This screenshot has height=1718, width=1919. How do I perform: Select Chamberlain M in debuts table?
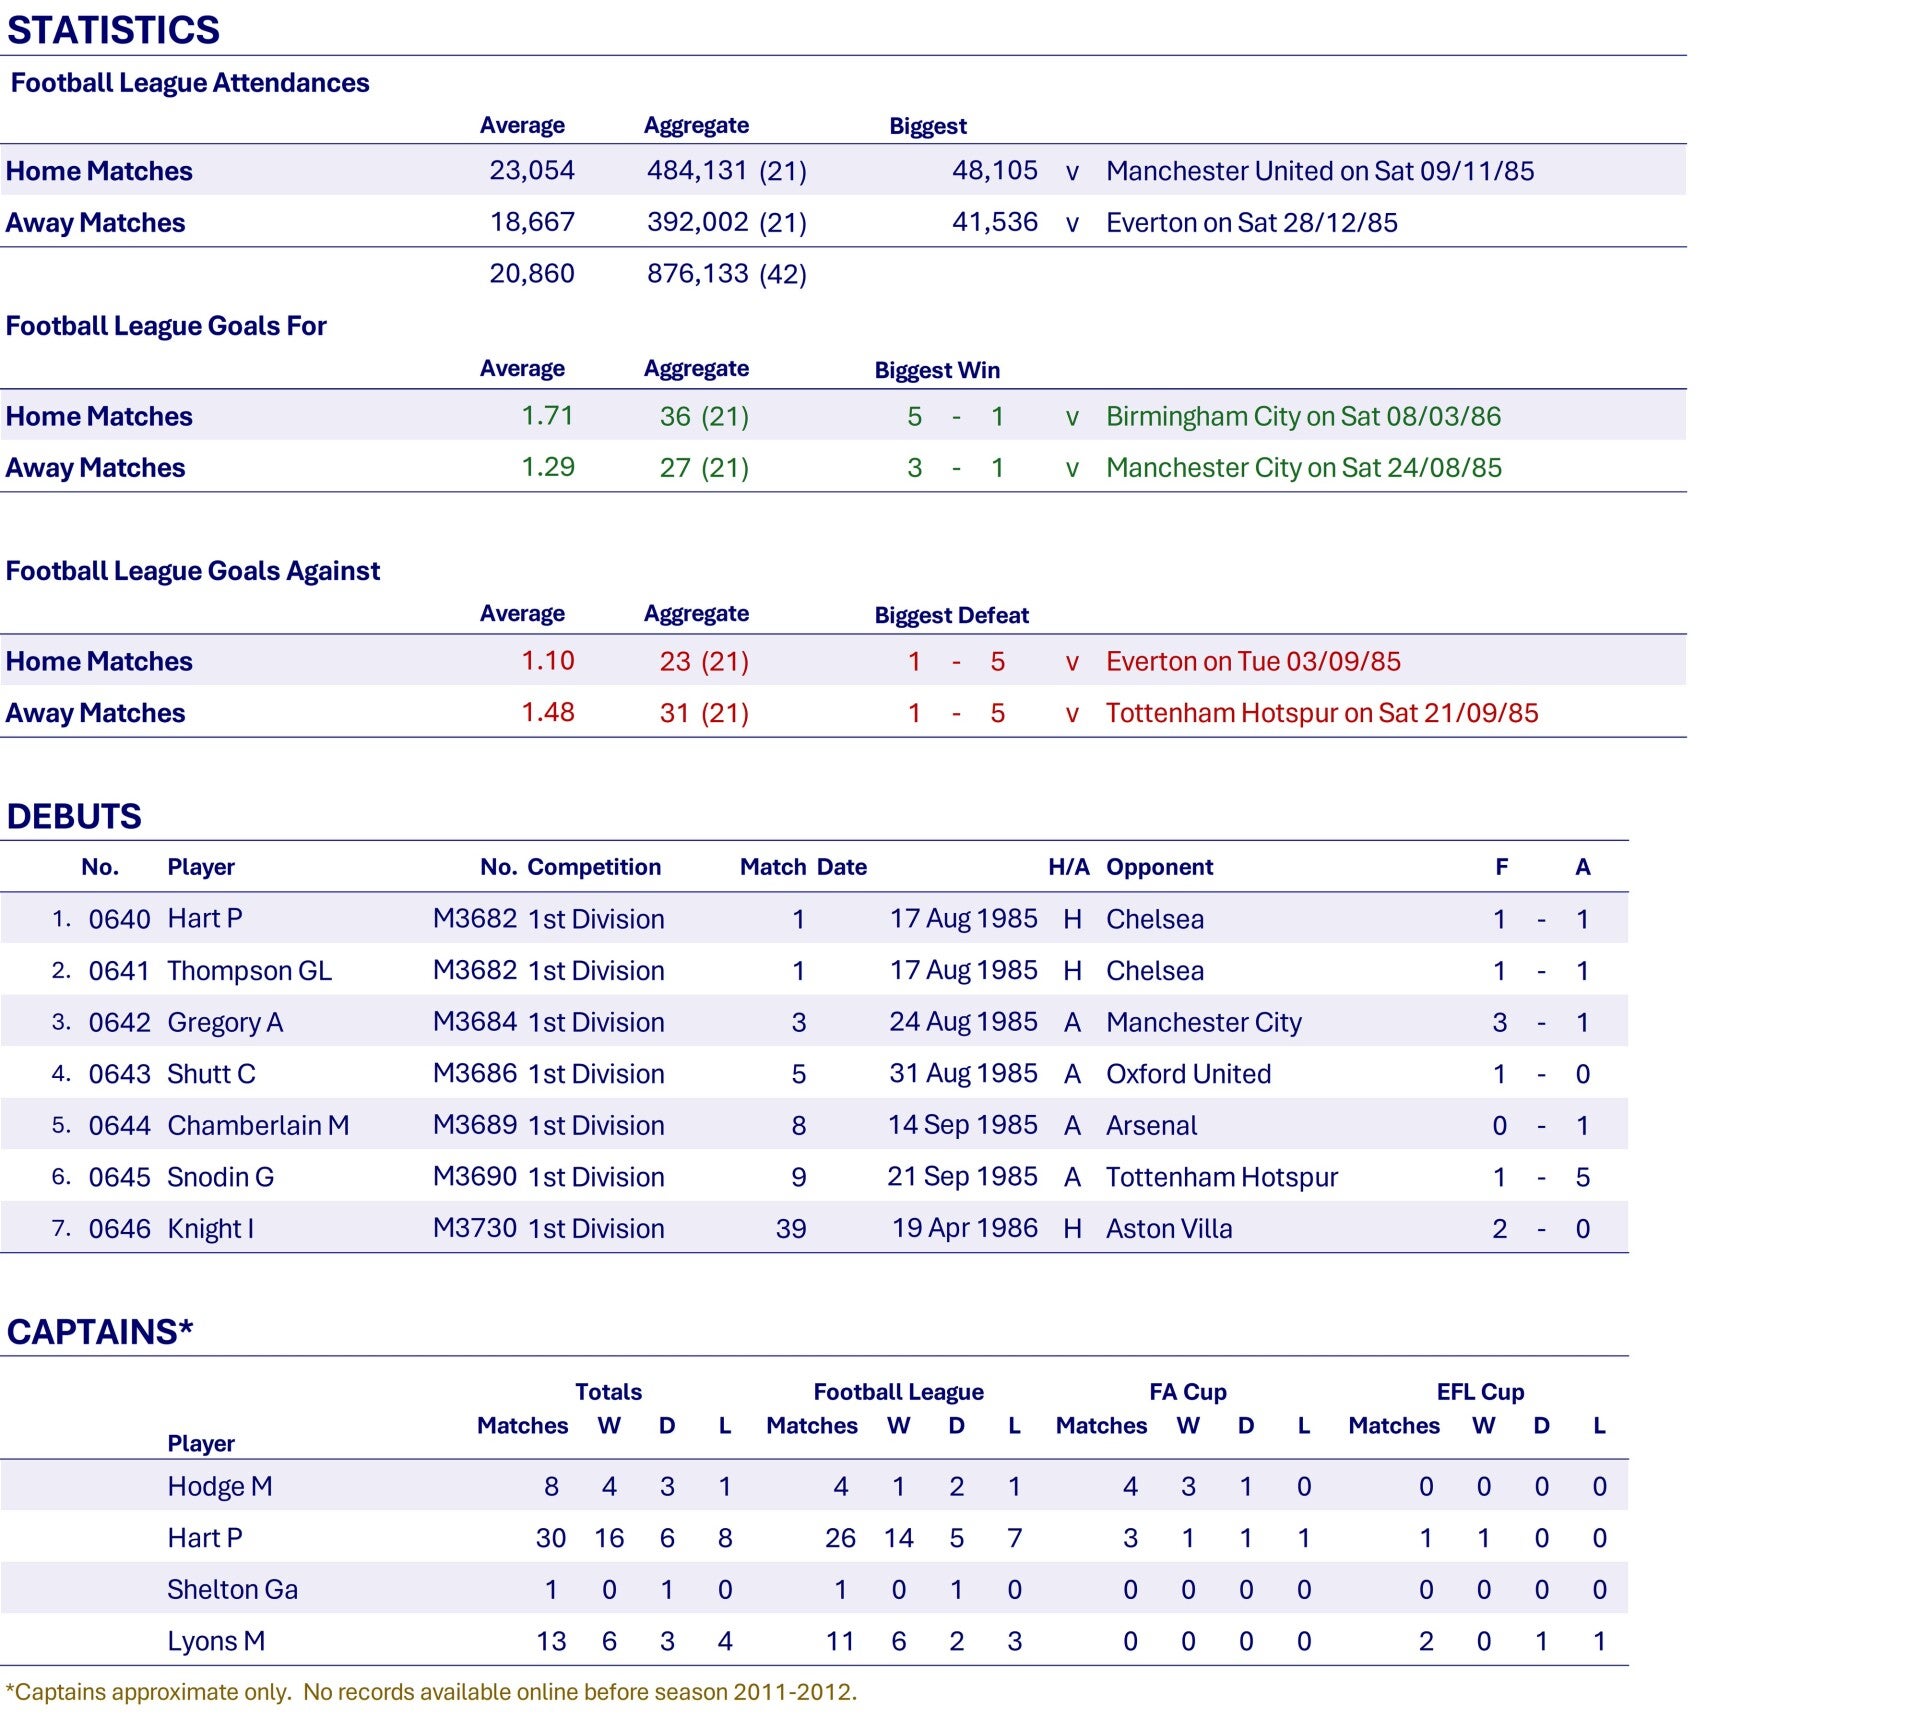point(258,1125)
